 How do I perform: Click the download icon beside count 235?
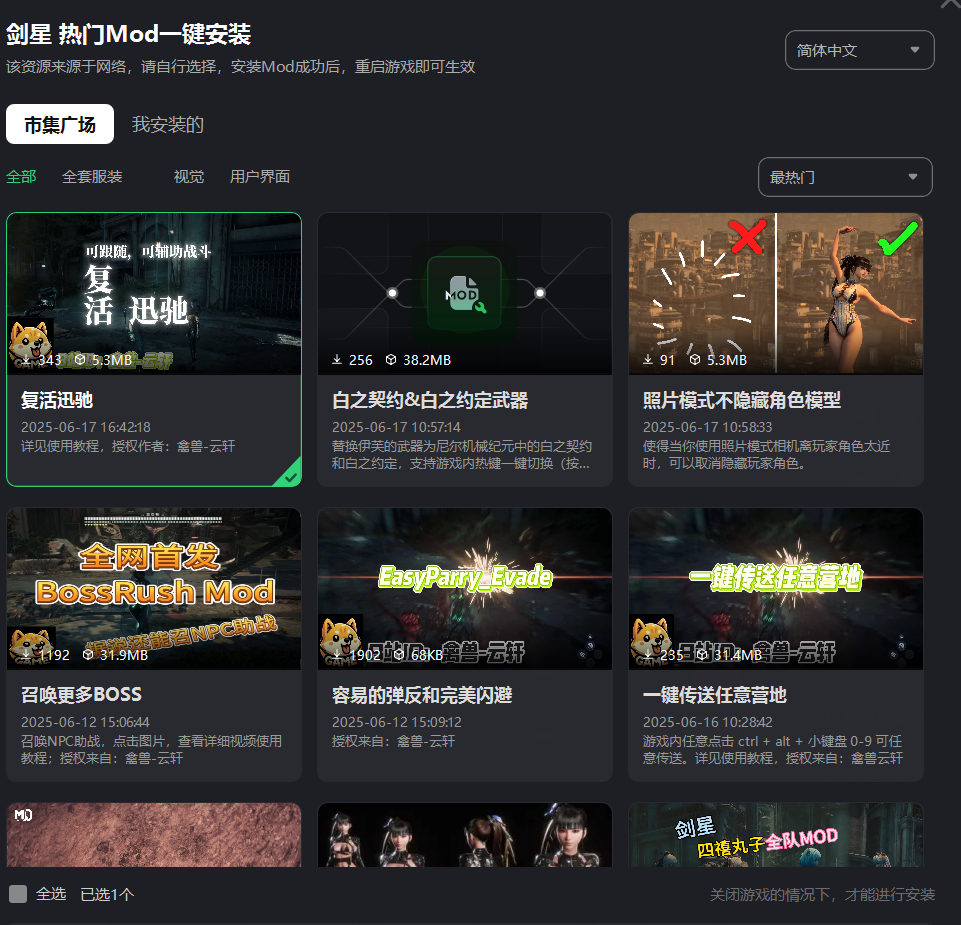coord(648,655)
